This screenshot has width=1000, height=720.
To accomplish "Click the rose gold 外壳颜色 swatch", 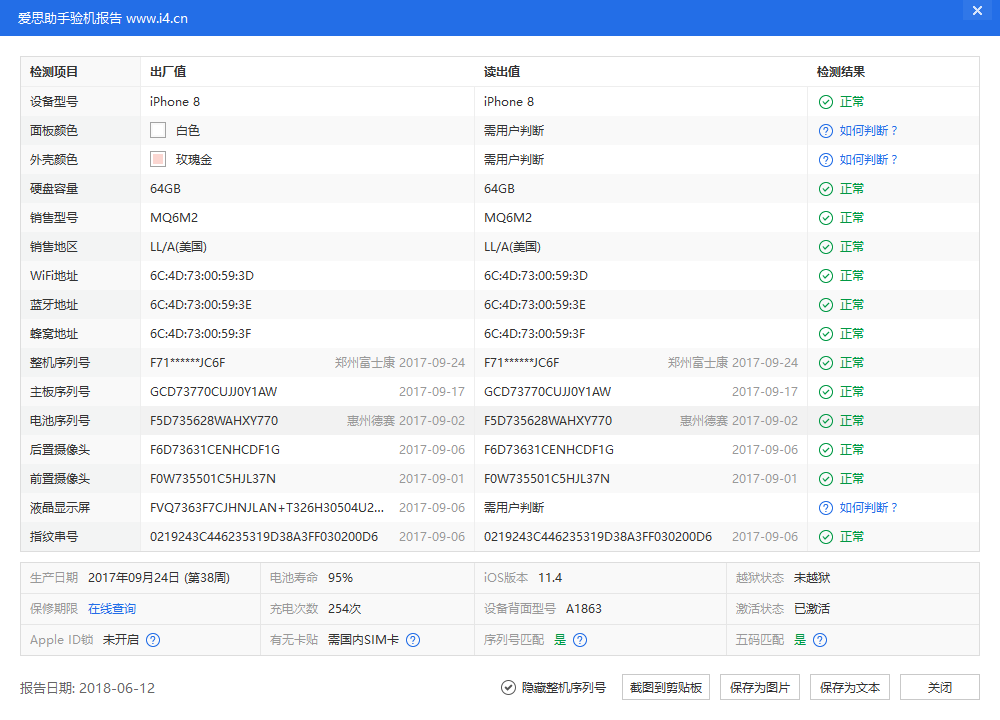I will pos(158,160).
